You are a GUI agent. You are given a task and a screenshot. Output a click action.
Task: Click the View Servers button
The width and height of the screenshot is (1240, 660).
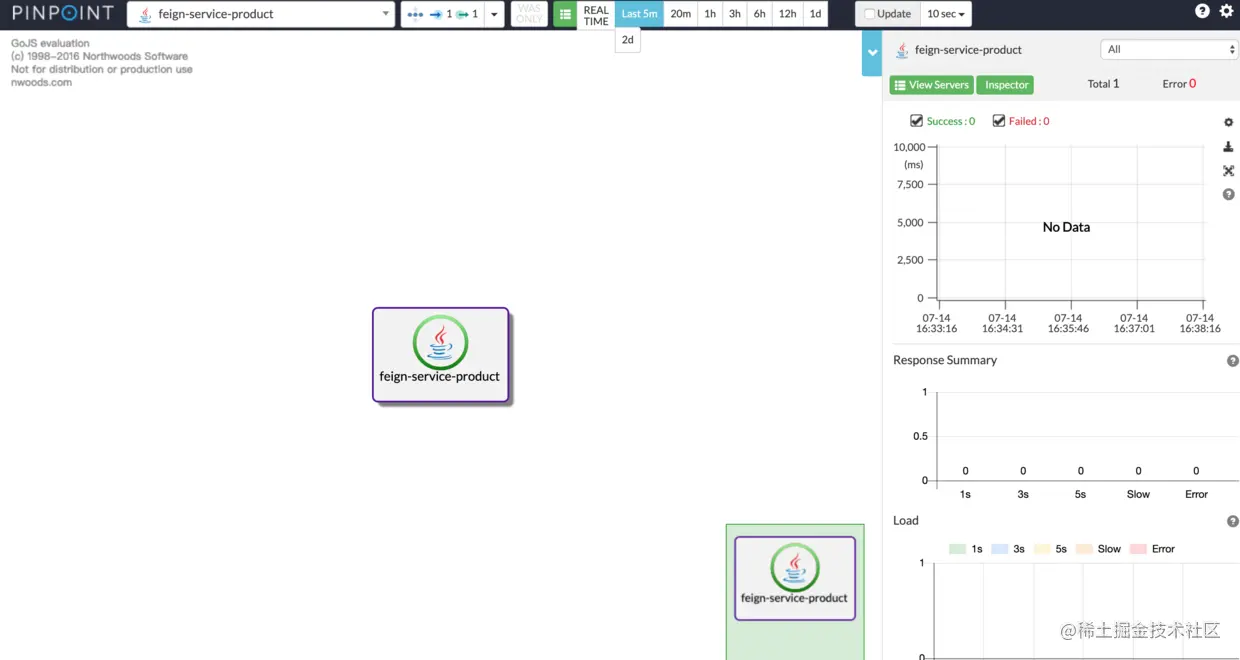[931, 85]
